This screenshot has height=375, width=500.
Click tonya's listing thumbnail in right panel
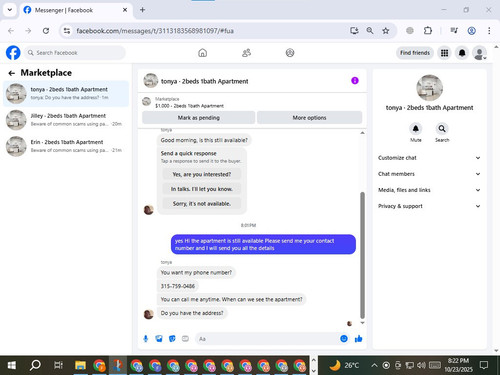point(429,88)
